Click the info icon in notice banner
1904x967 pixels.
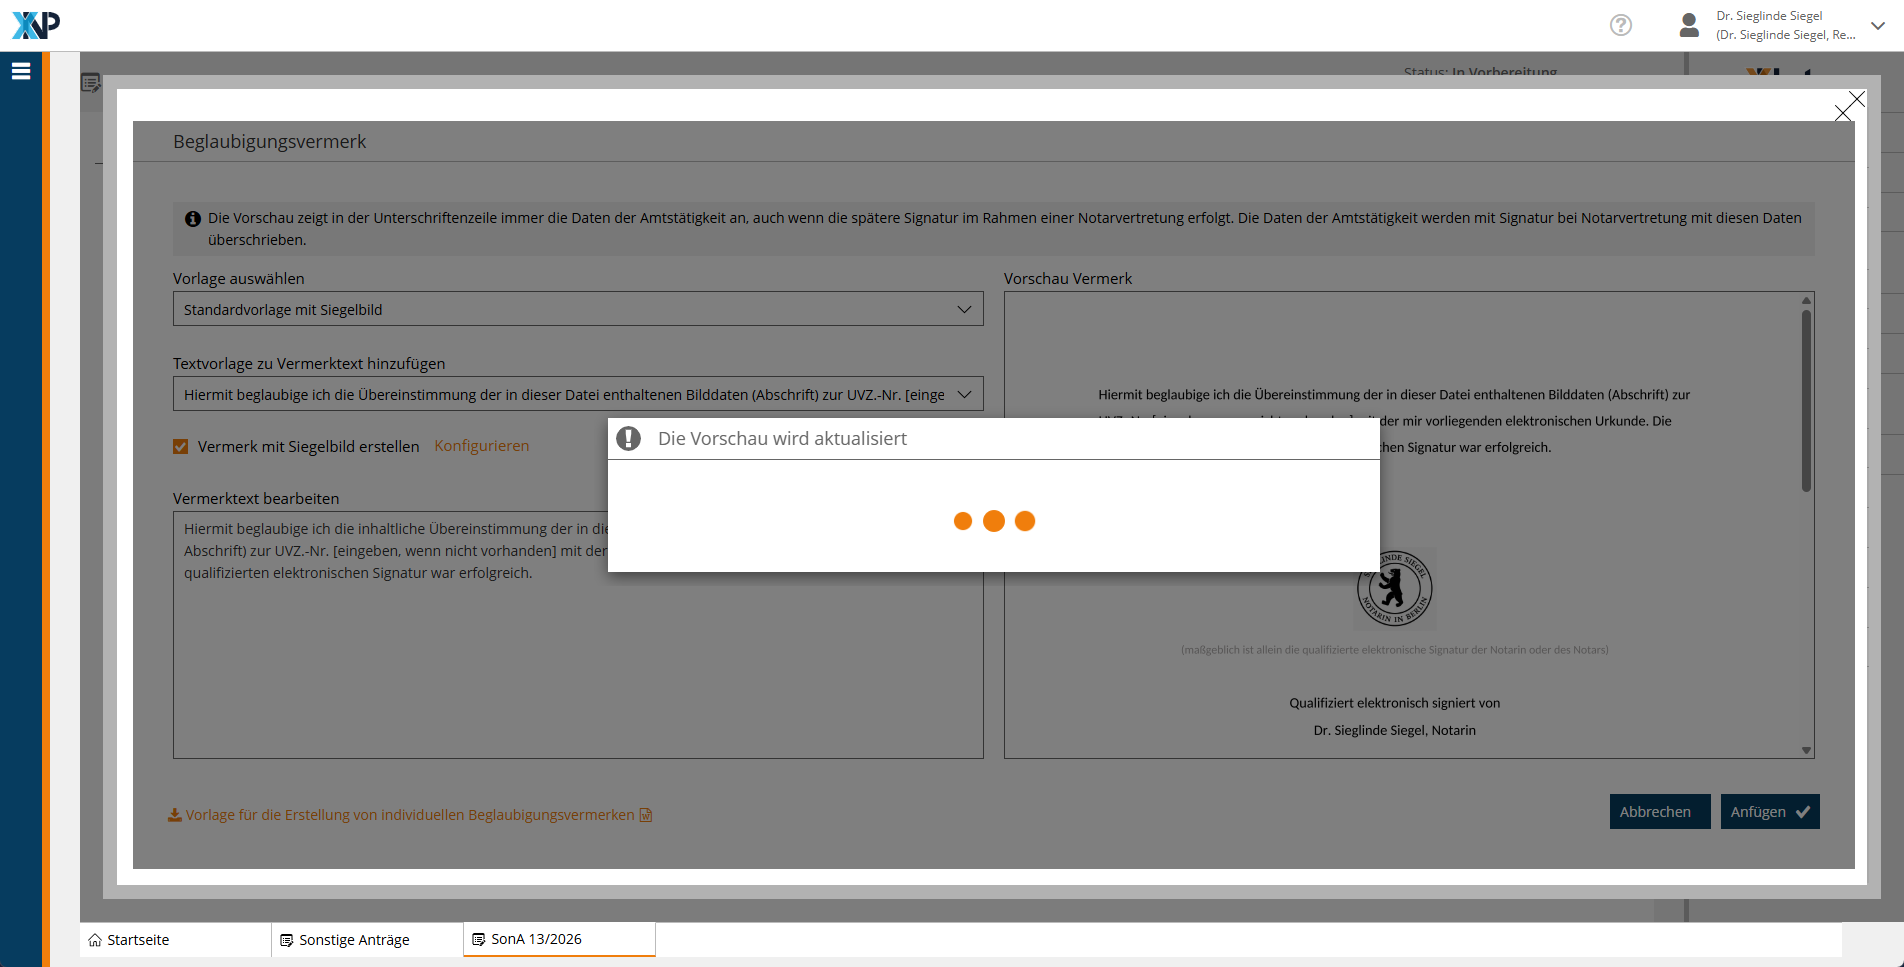point(193,219)
